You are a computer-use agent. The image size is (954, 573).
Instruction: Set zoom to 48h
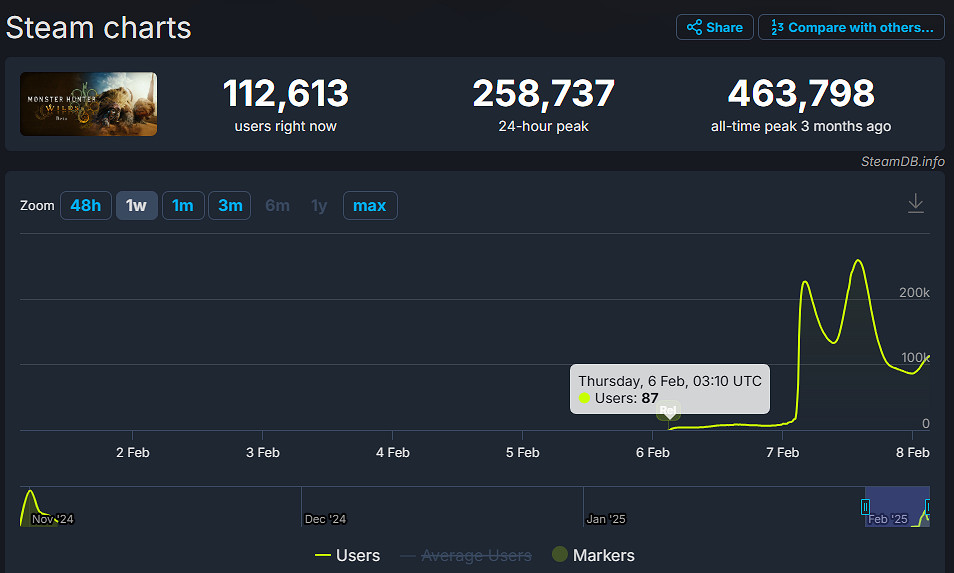[85, 206]
